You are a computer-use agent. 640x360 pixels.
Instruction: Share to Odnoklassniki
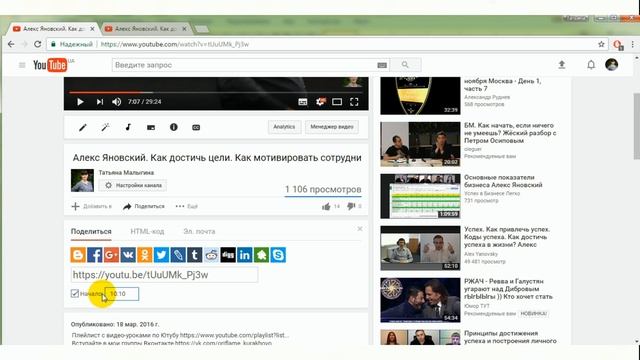144,255
